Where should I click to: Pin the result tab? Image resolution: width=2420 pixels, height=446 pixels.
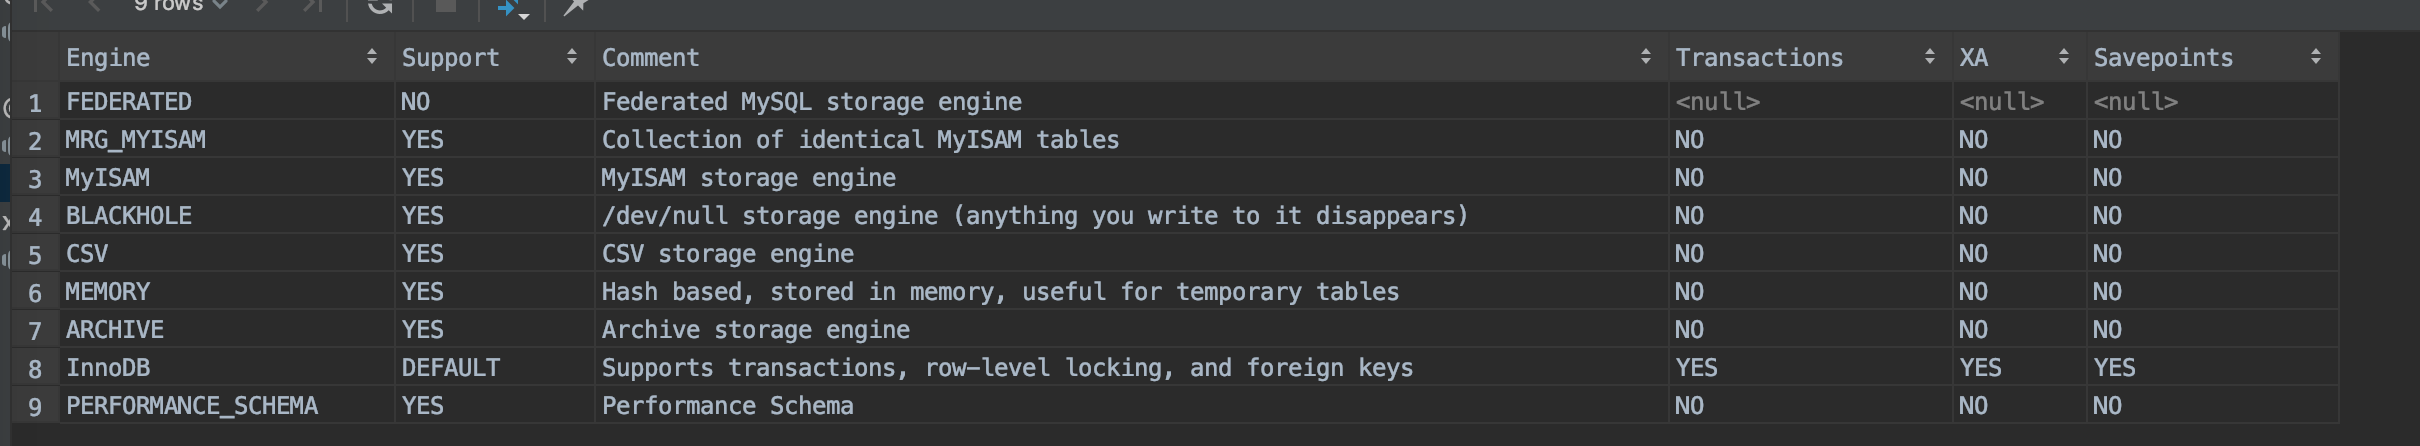point(576,7)
